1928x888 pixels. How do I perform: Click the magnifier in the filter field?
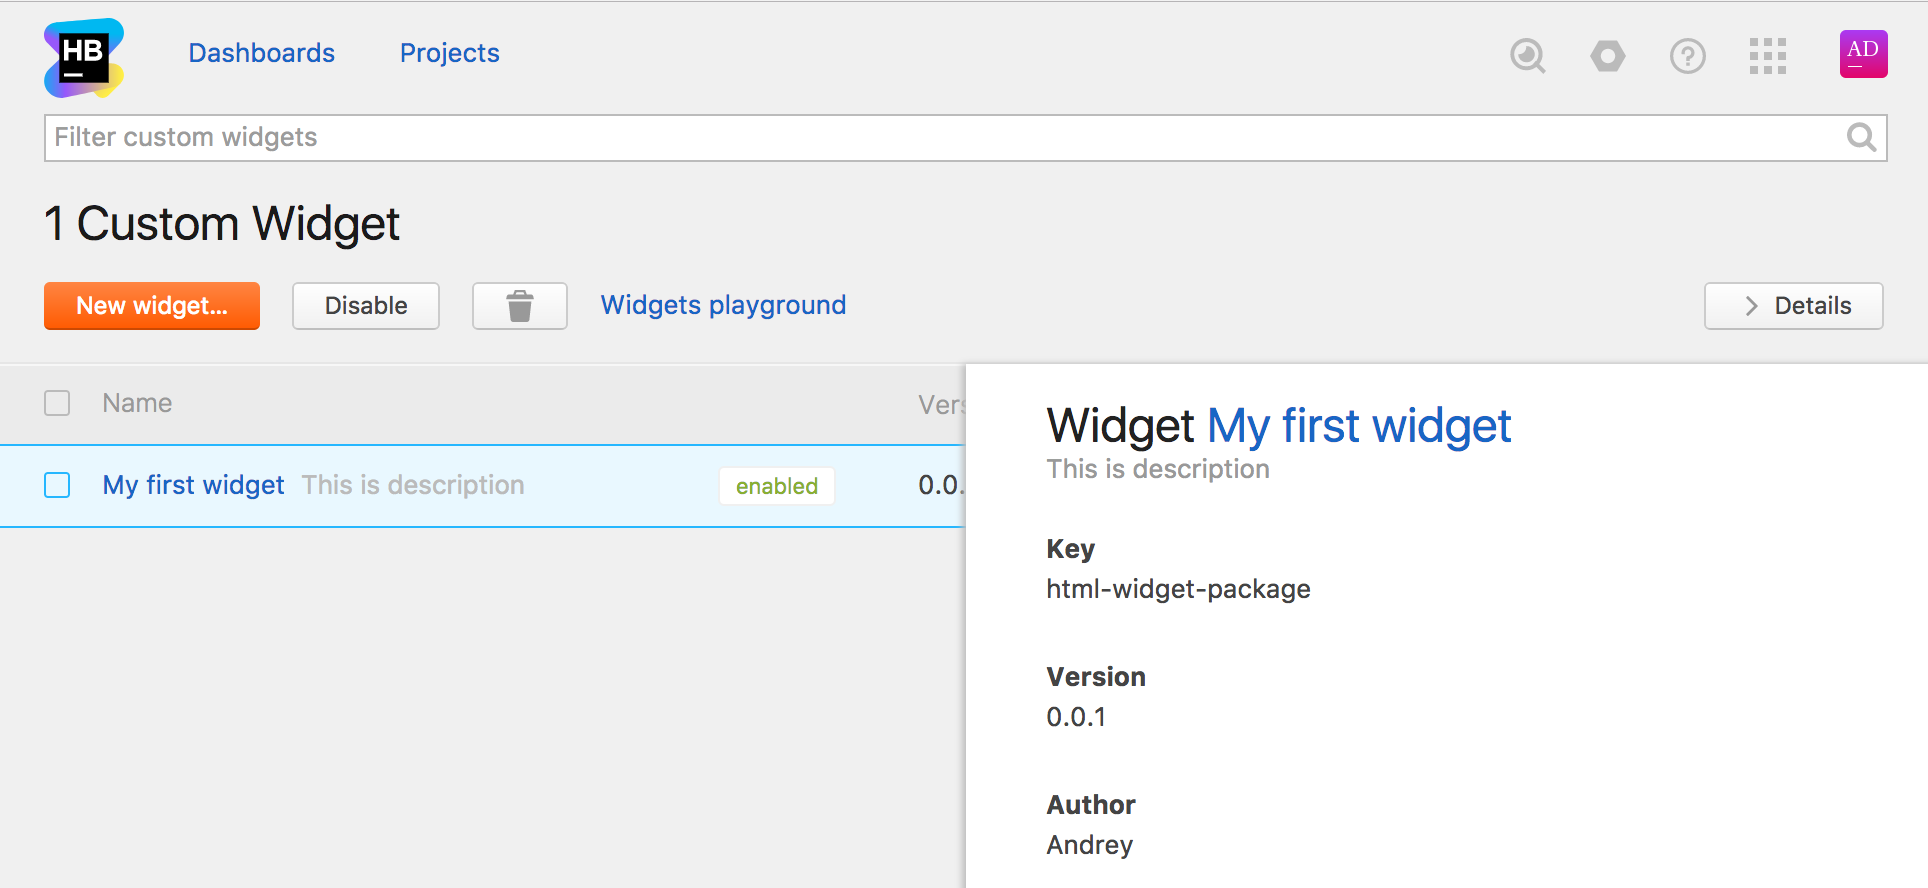pos(1861,137)
